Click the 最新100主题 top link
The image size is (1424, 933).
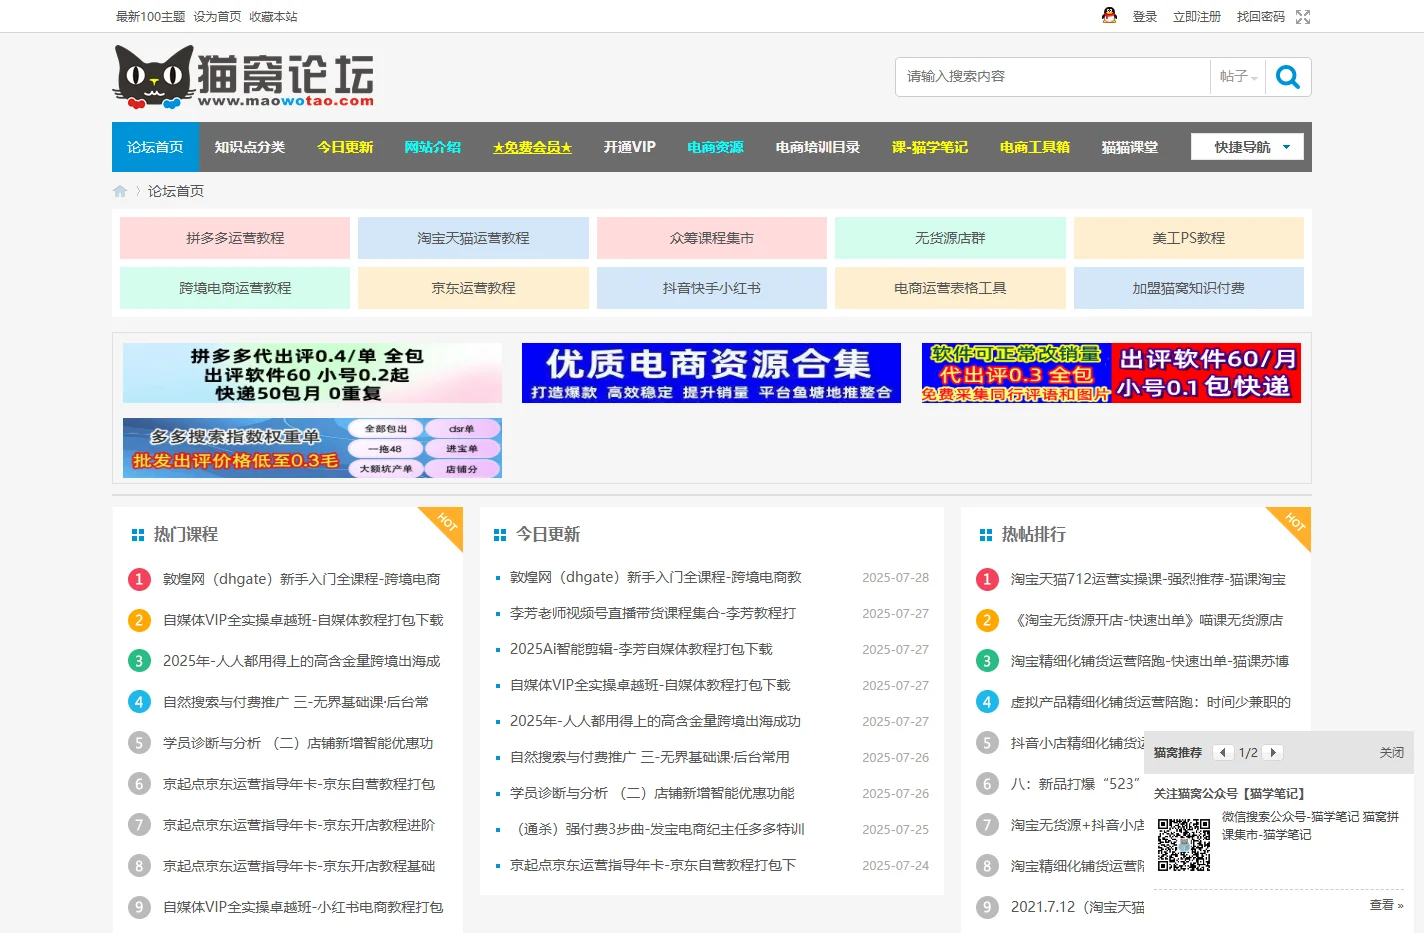pyautogui.click(x=150, y=17)
